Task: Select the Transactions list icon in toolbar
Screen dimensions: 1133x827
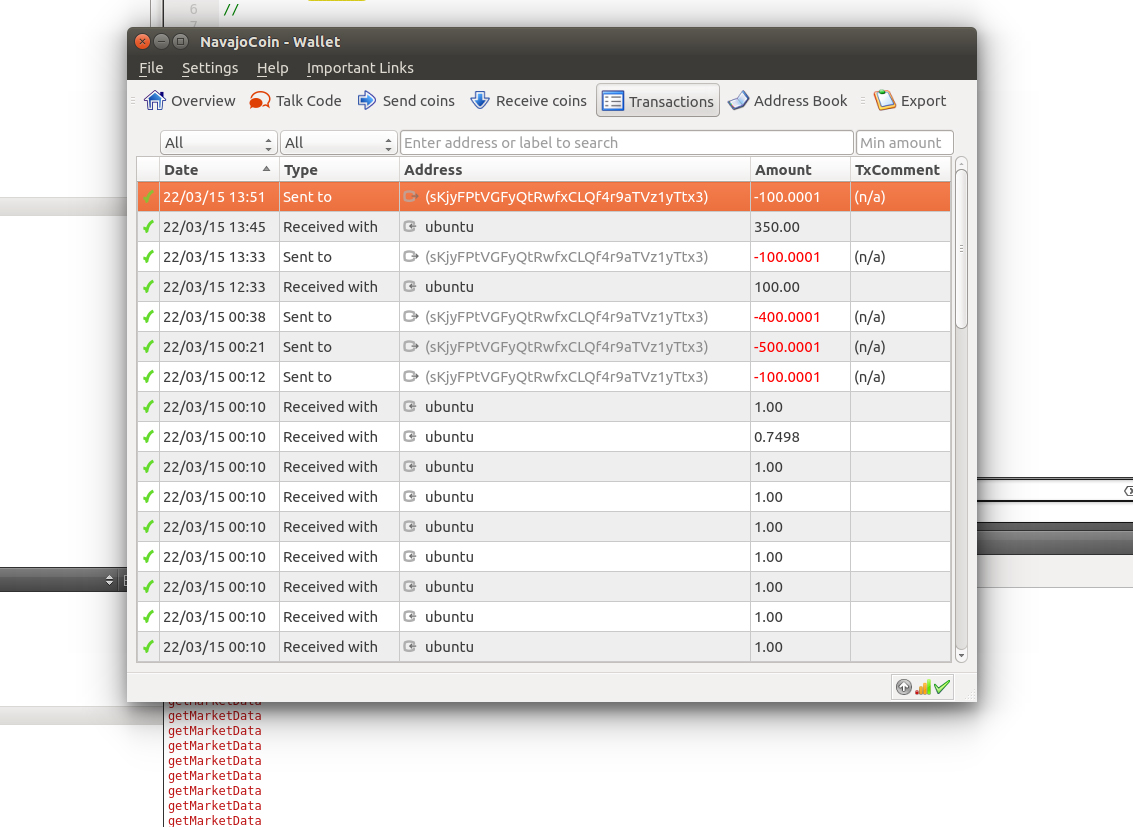Action: click(x=613, y=101)
